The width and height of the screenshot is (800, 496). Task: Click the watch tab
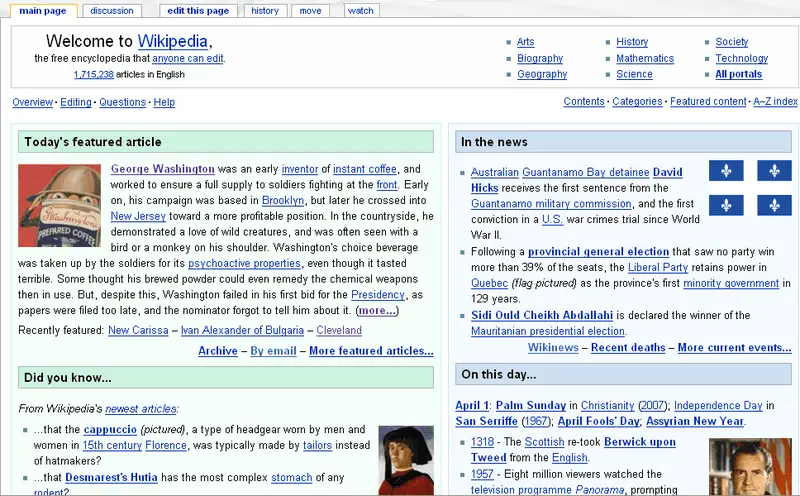pyautogui.click(x=361, y=11)
